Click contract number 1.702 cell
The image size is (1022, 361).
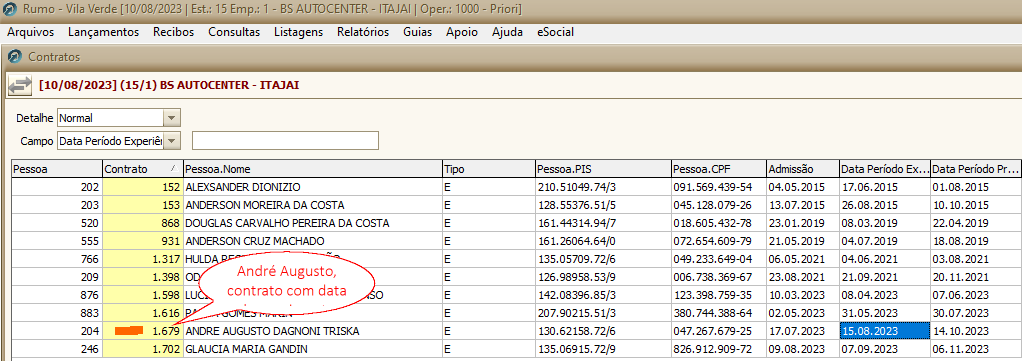(x=143, y=349)
